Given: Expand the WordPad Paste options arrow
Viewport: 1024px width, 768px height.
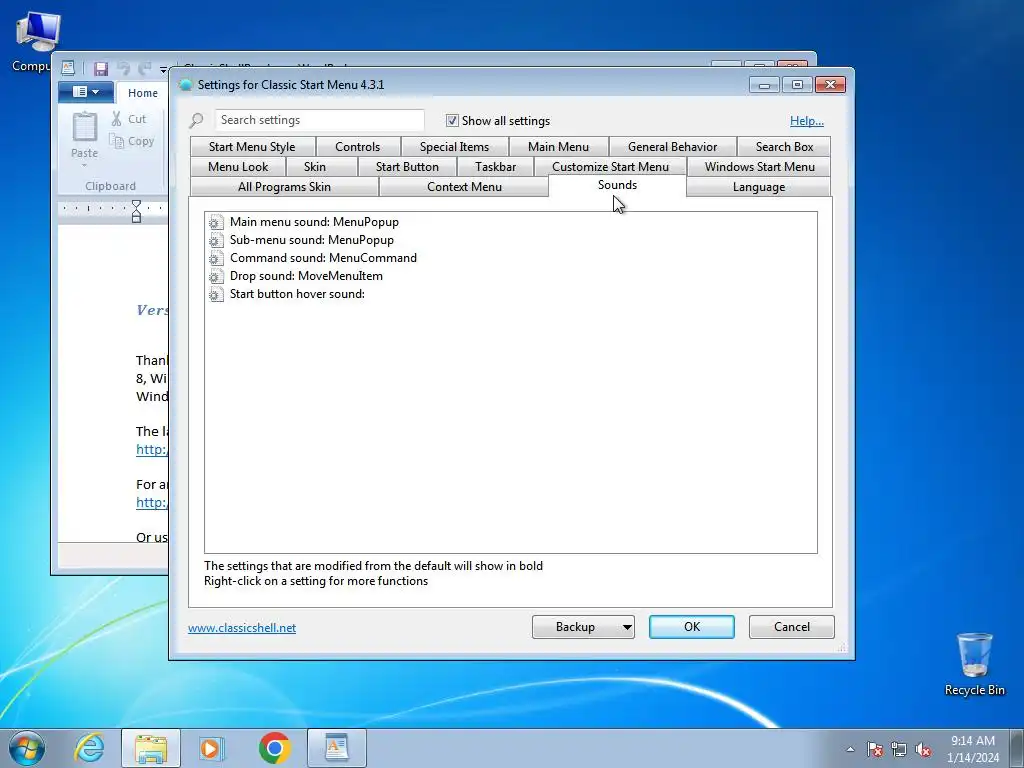Looking at the screenshot, I should (84, 166).
